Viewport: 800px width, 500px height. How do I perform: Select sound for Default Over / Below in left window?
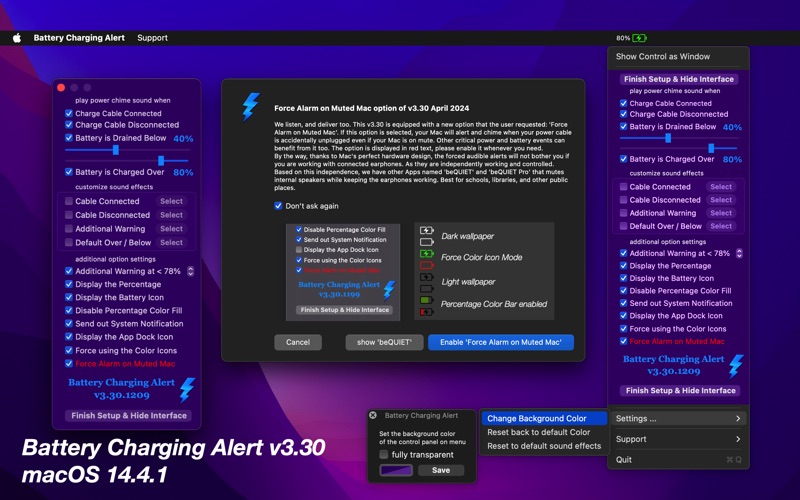point(171,242)
